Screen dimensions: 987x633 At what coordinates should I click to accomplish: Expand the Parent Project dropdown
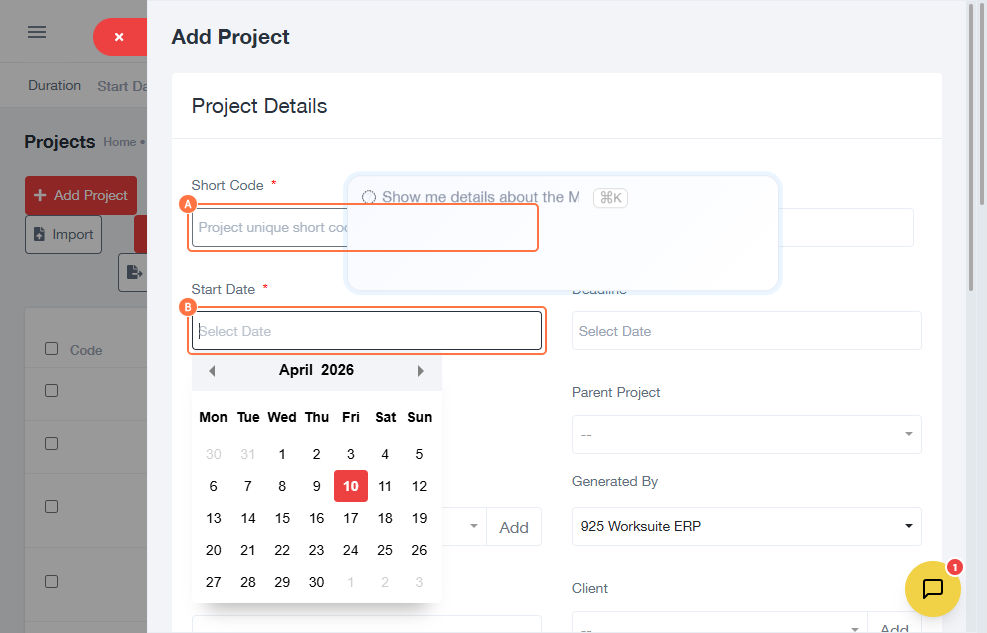(746, 435)
